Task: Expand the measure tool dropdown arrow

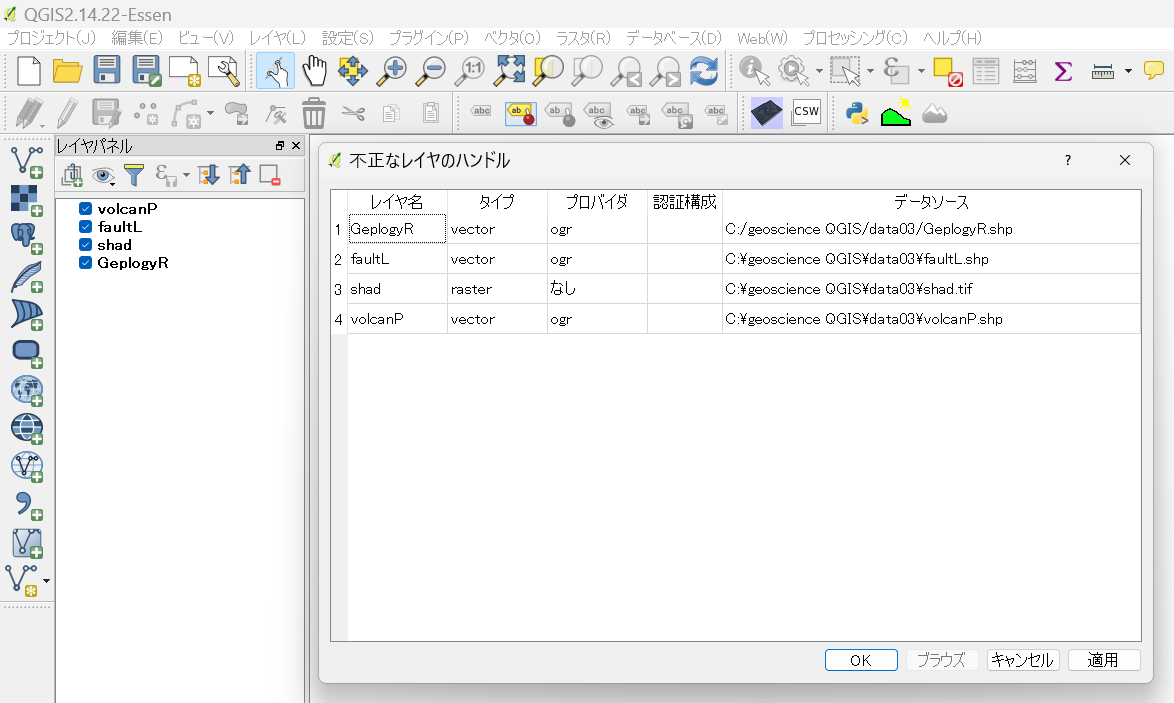Action: coord(1128,71)
